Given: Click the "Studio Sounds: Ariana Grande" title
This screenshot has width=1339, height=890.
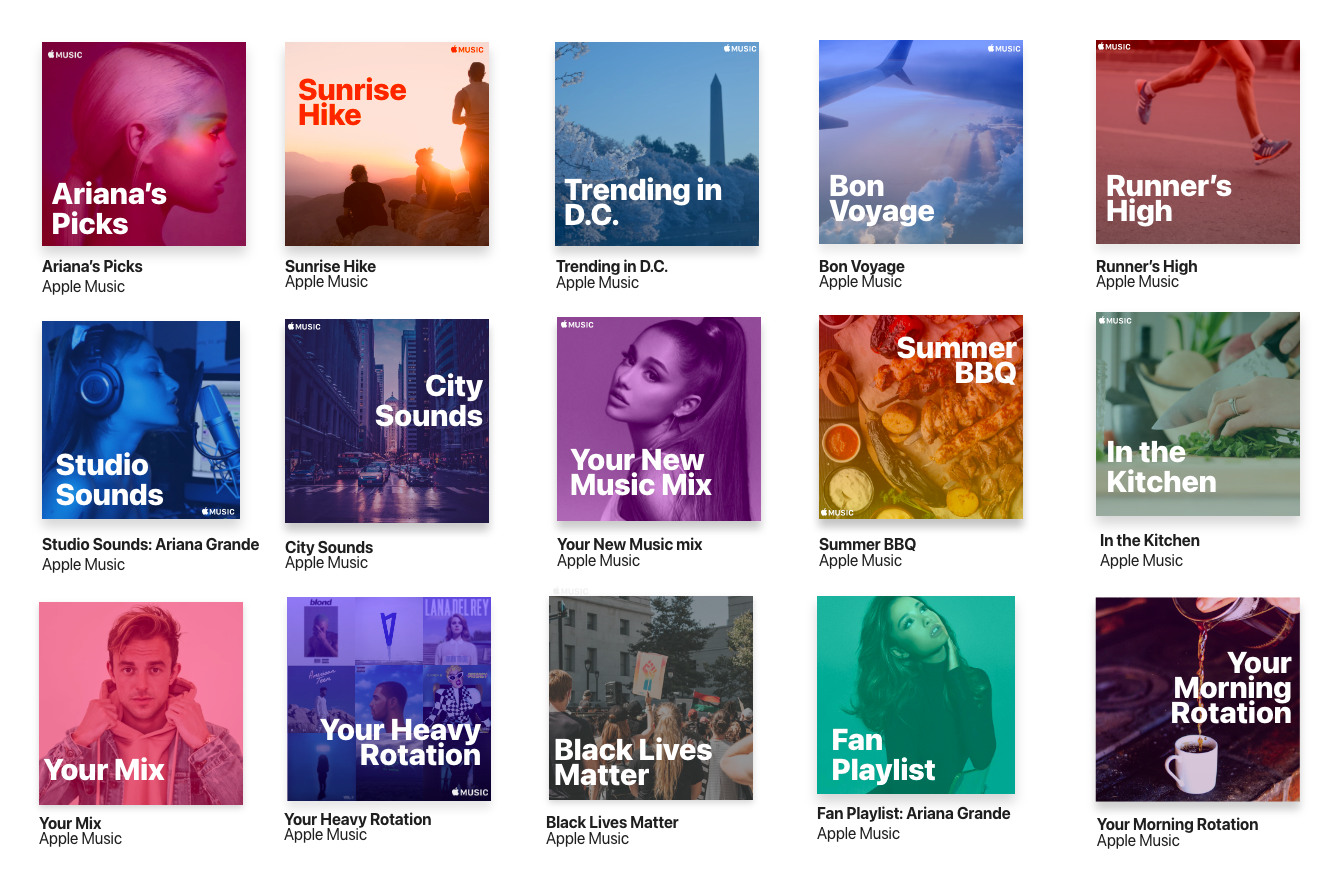Looking at the screenshot, I should pos(151,545).
